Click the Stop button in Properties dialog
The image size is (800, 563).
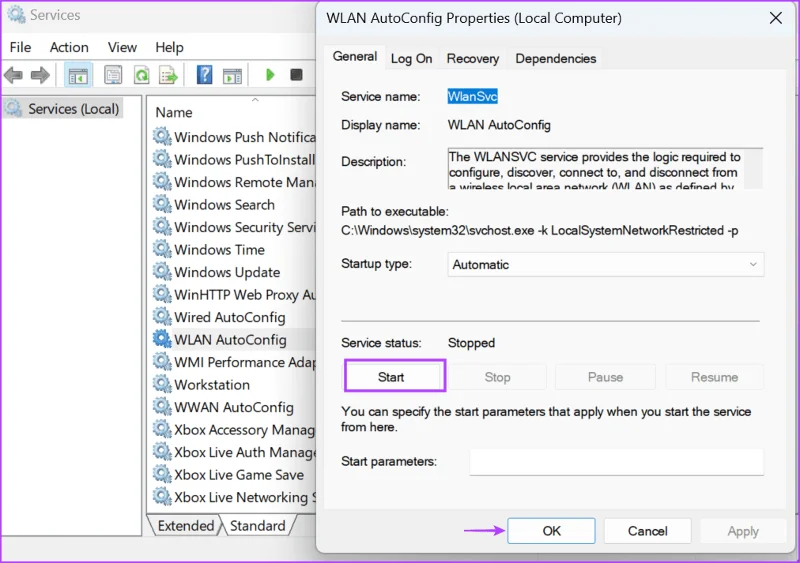tap(497, 377)
